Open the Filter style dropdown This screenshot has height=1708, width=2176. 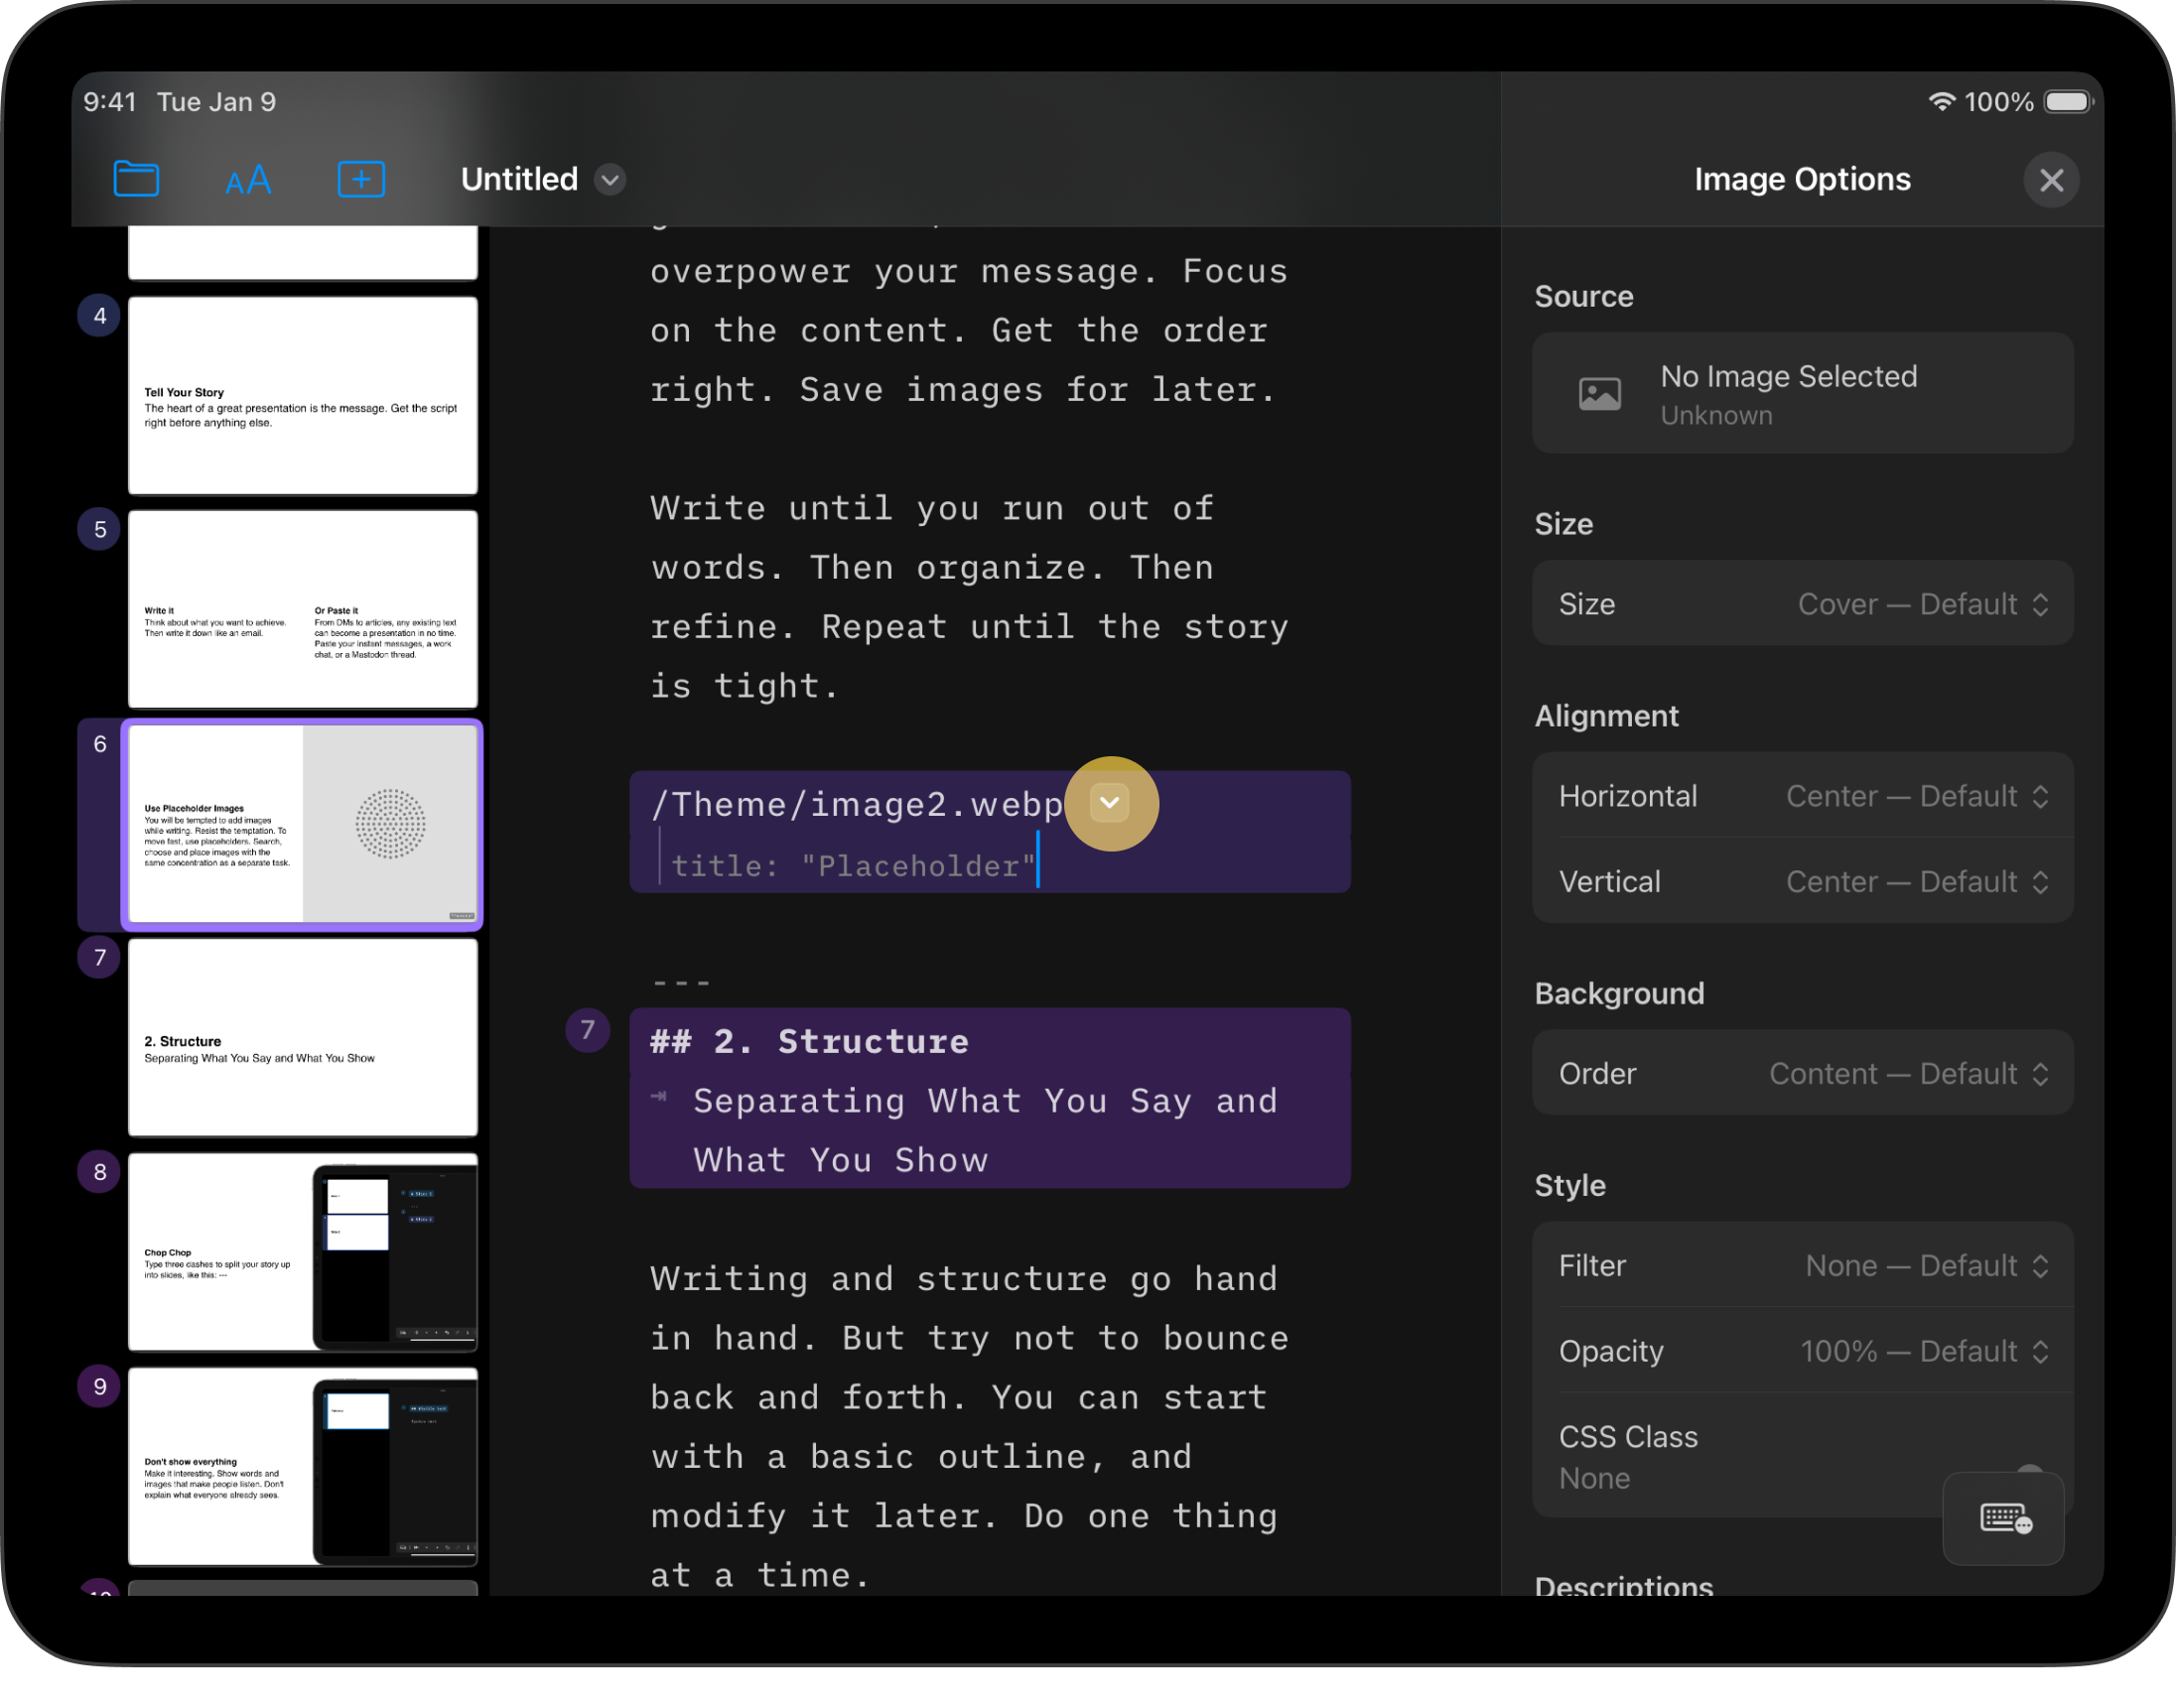coord(1926,1266)
